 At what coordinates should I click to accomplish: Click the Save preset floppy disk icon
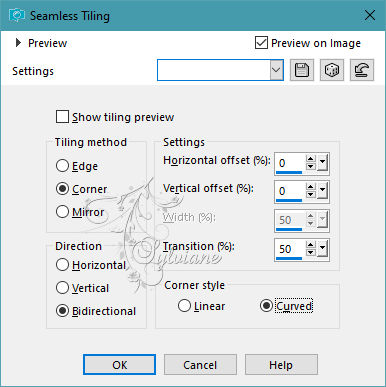[x=302, y=70]
